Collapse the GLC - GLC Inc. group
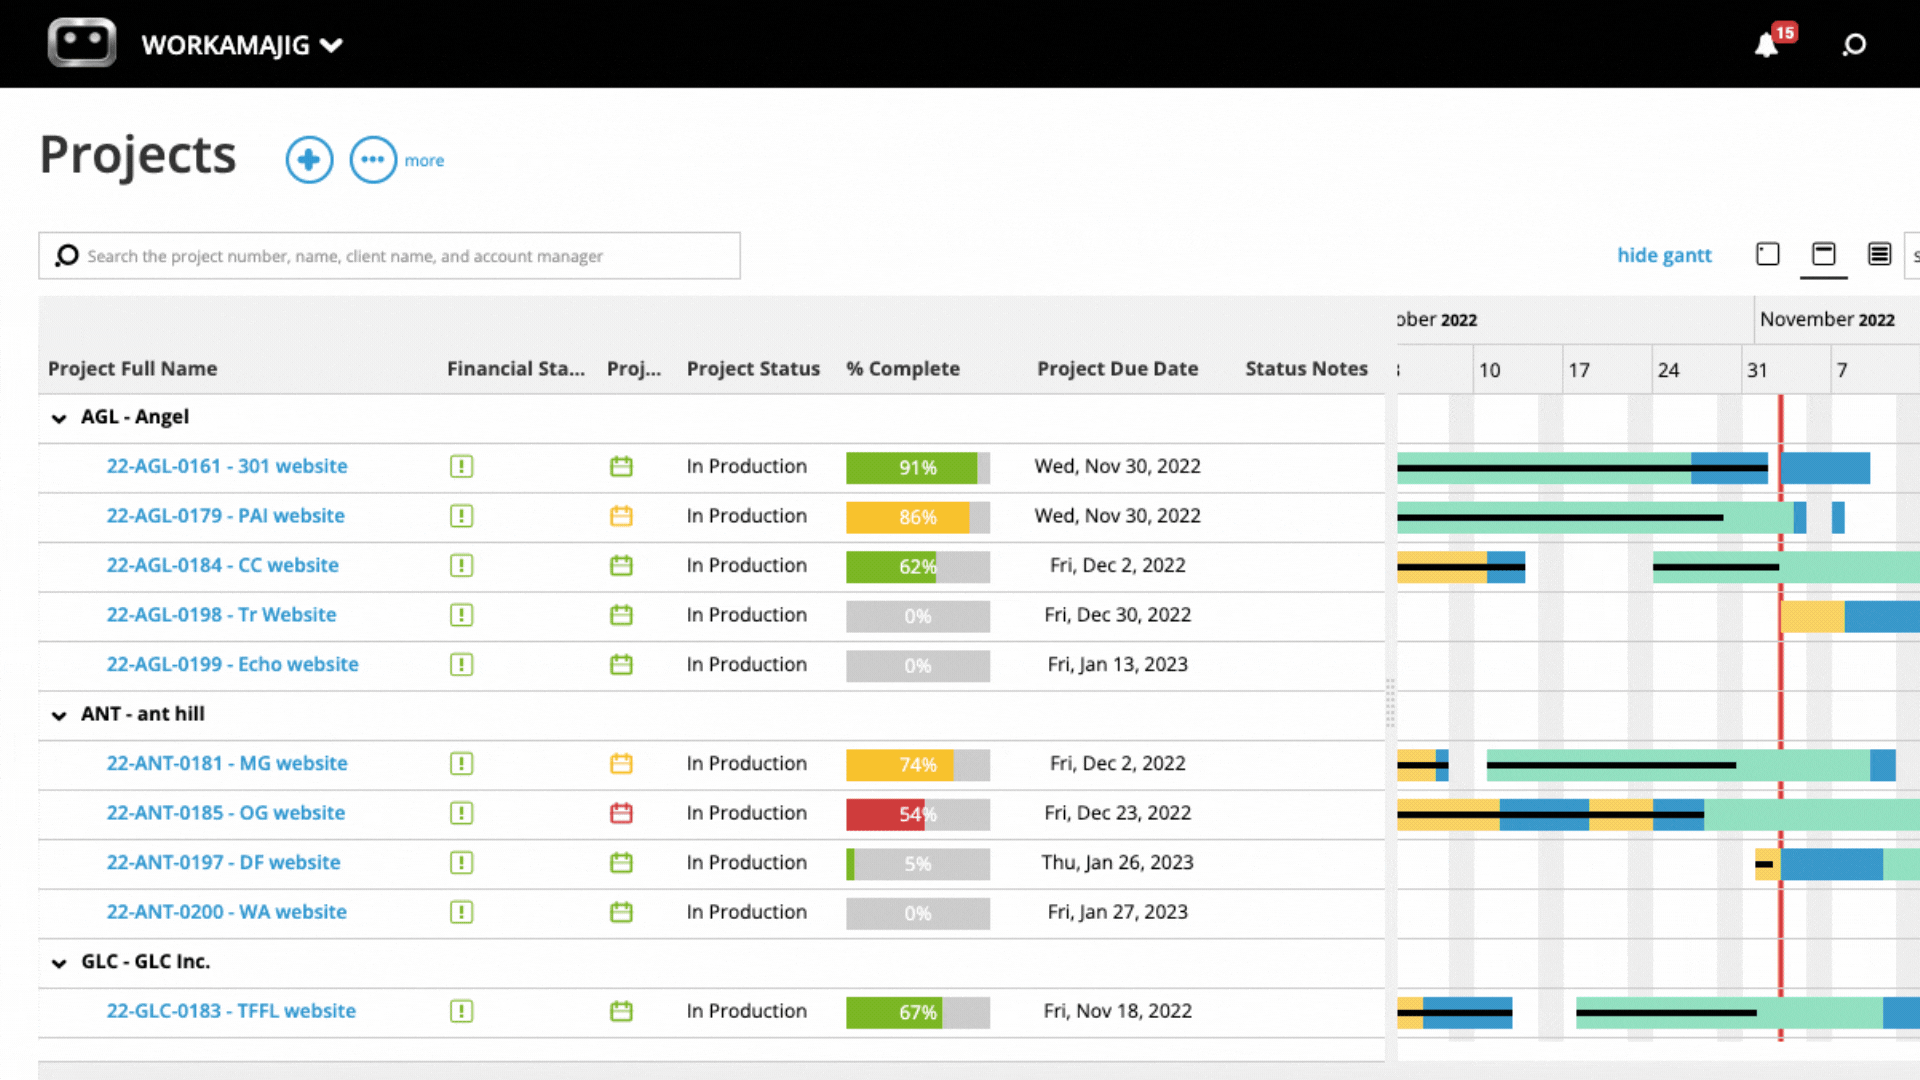 coord(58,963)
